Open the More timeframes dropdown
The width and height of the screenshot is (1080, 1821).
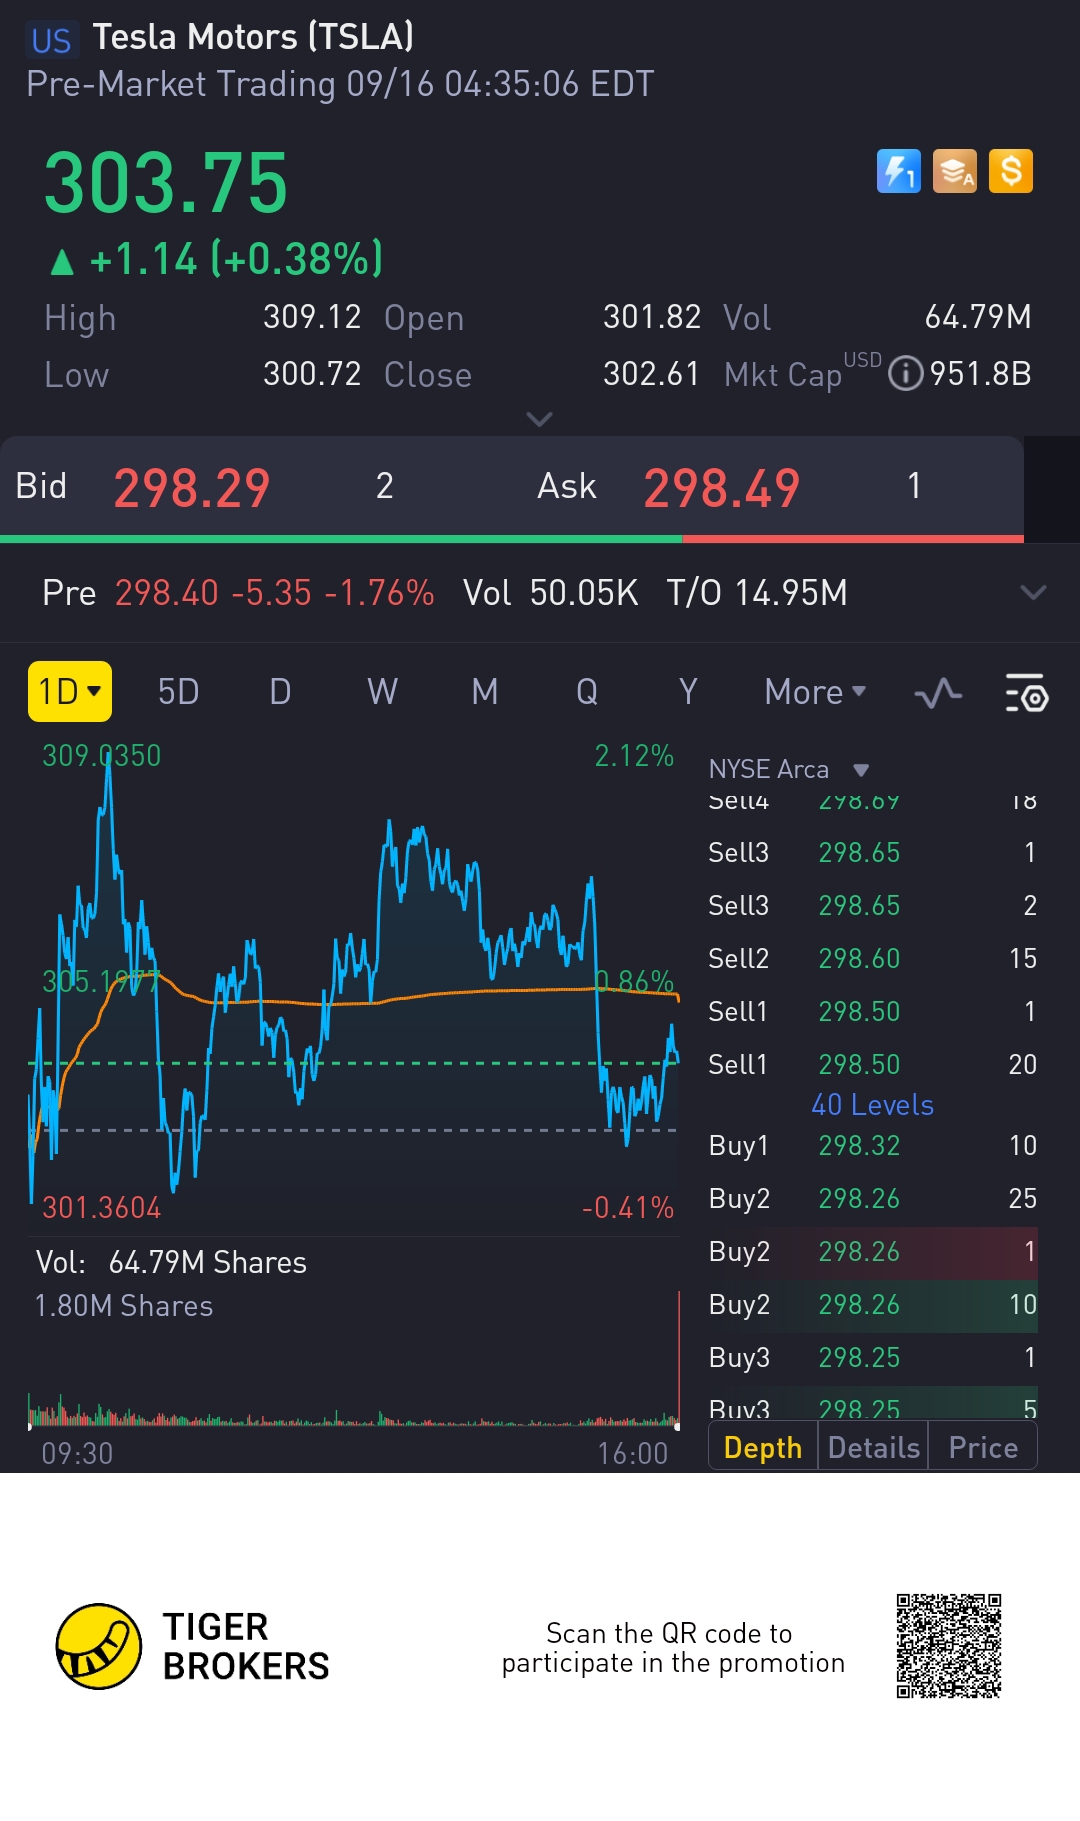815,692
